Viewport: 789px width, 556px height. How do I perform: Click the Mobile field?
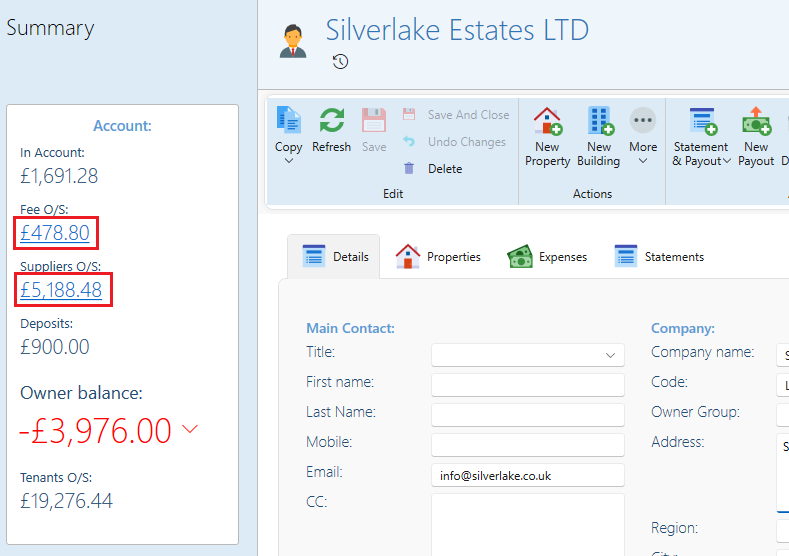[528, 445]
